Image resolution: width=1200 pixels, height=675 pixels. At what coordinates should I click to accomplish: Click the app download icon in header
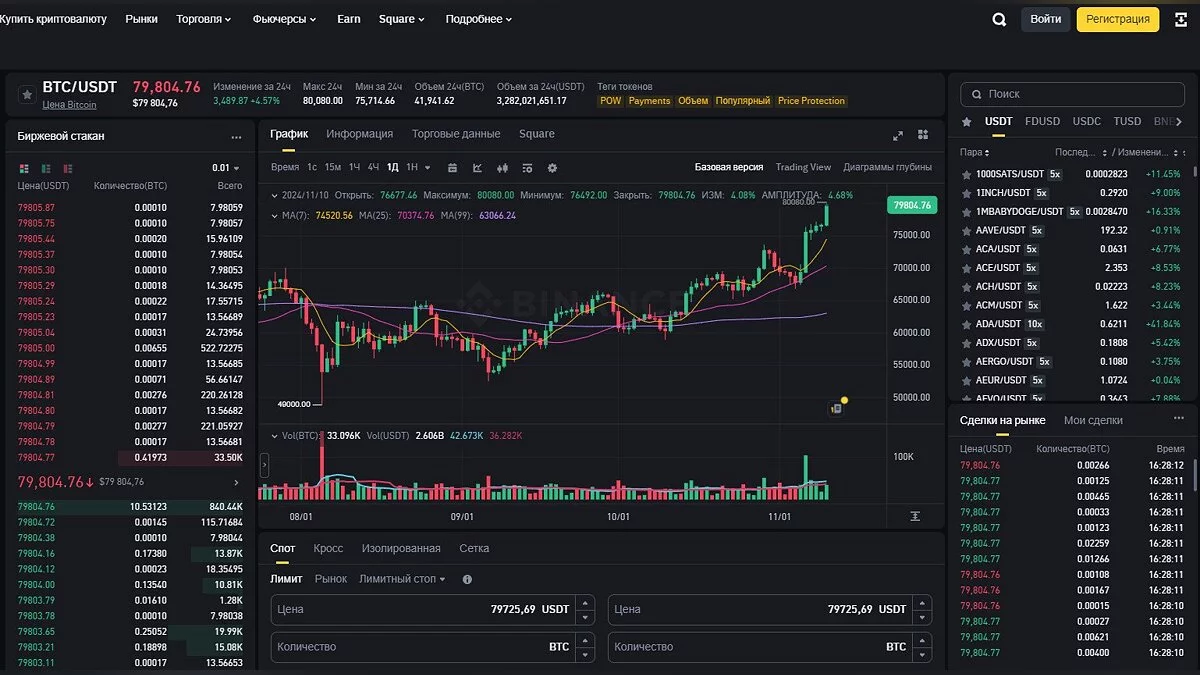click(x=1180, y=19)
